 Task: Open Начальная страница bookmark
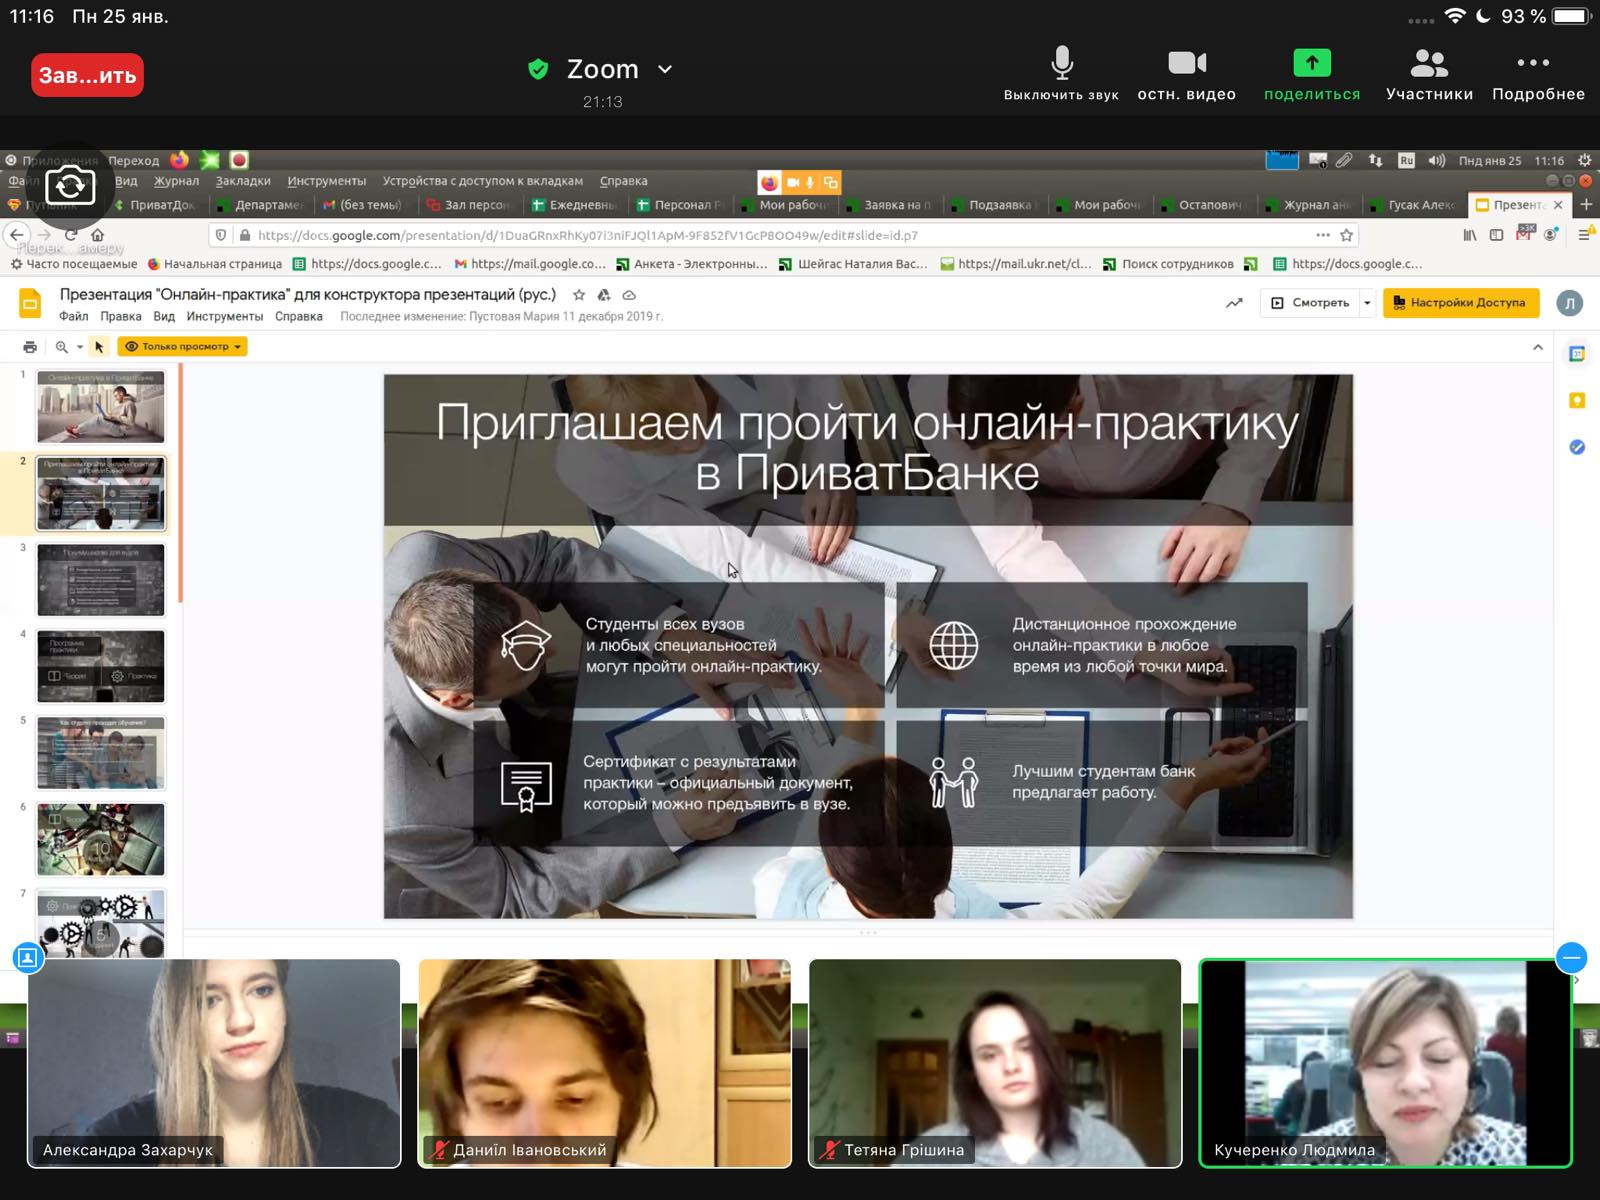214,264
